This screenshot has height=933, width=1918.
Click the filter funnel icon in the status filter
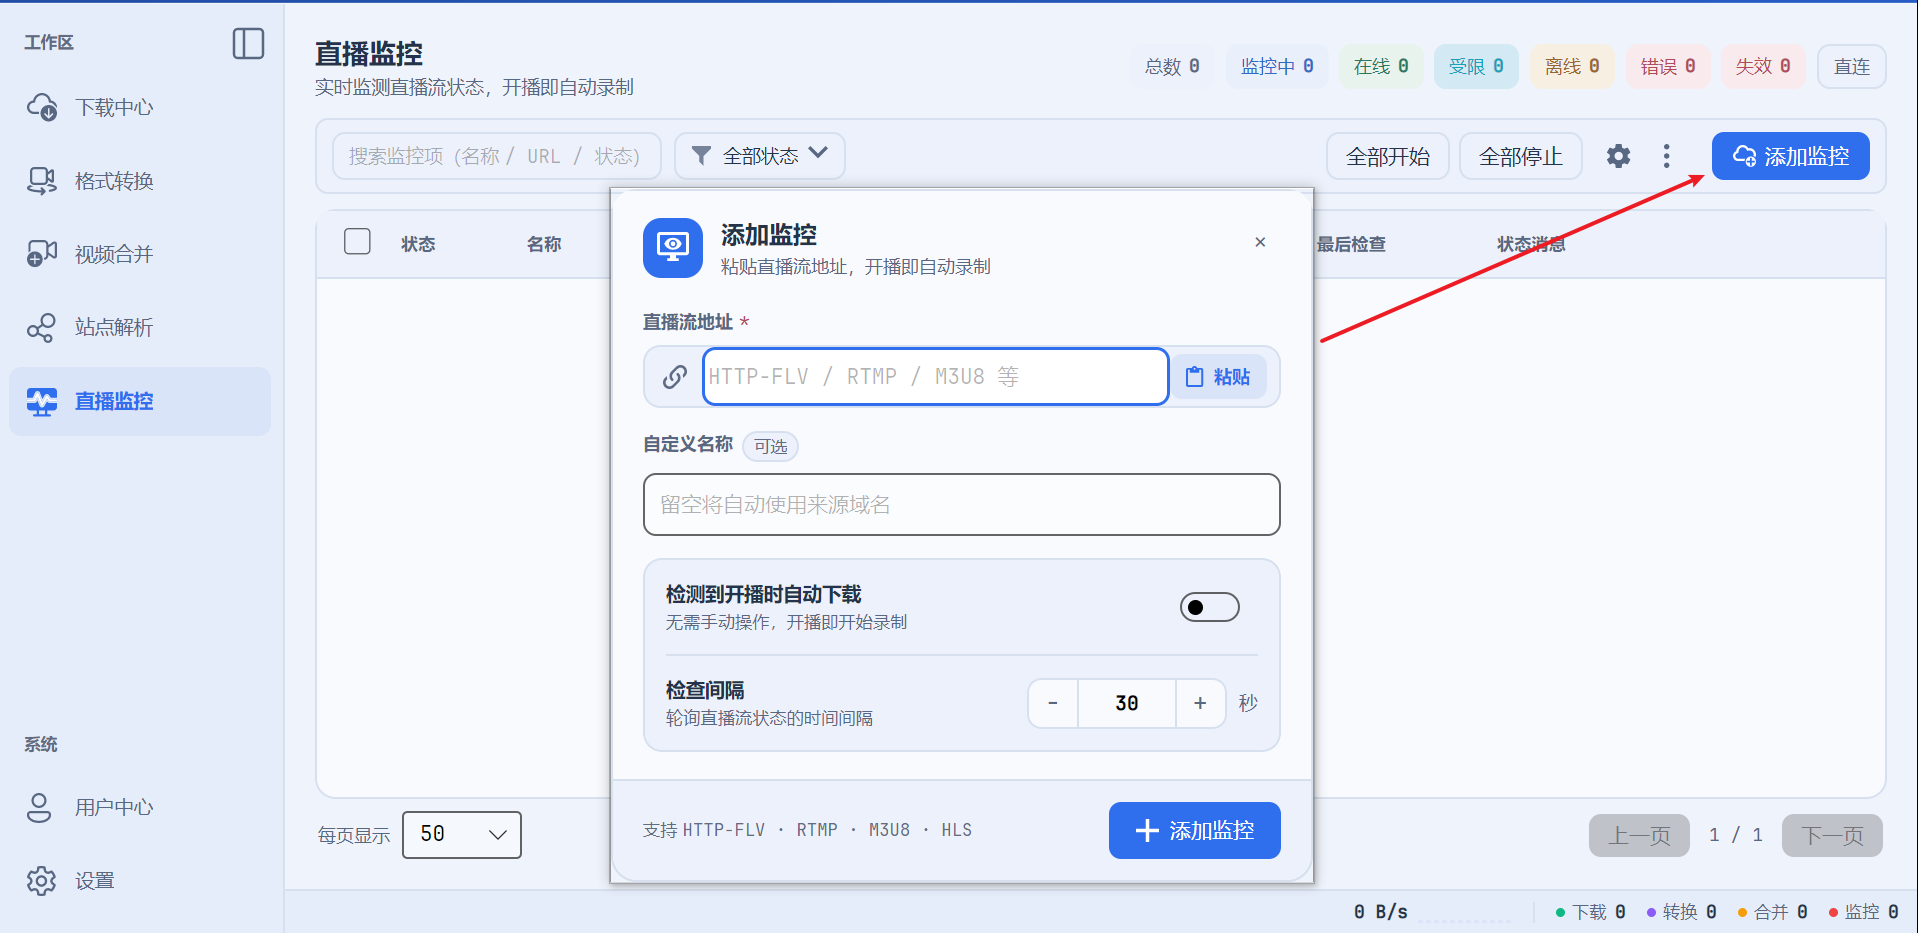702,156
